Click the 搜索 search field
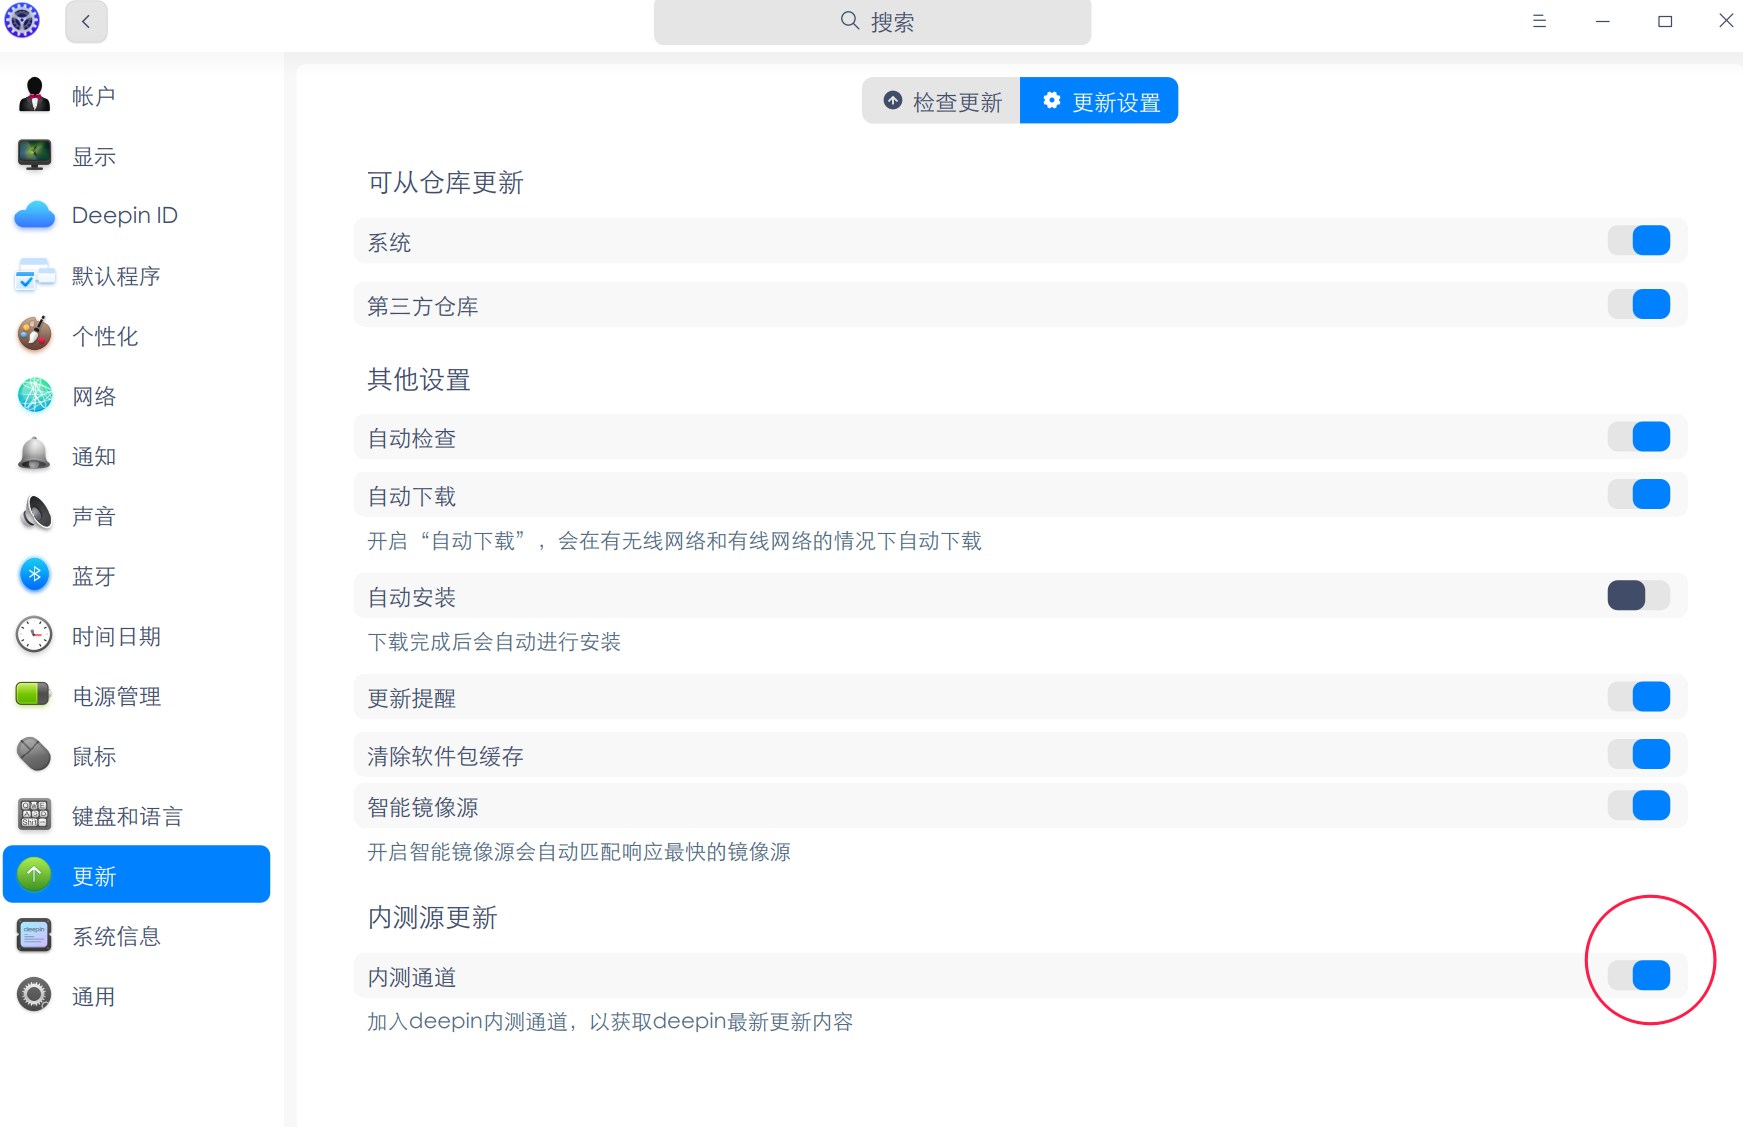This screenshot has height=1127, width=1743. (x=872, y=21)
